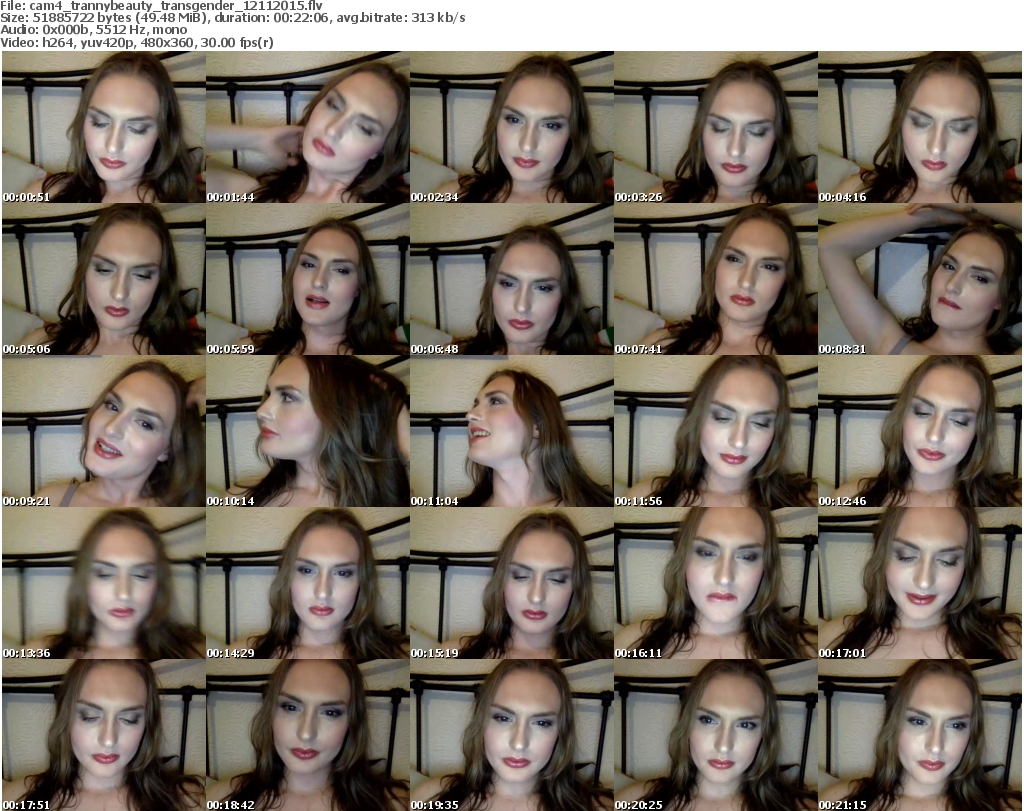Image resolution: width=1024 pixels, height=811 pixels.
Task: Choose the blurred frame at 00:13:36
Action: click(104, 583)
